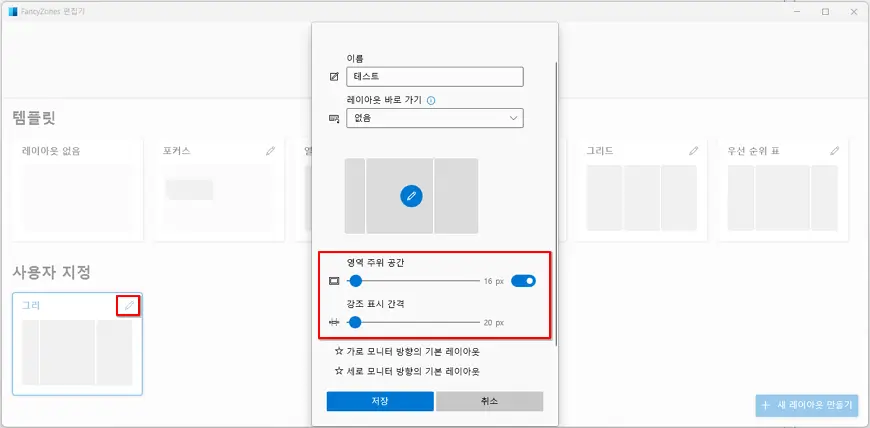870x428 pixels.
Task: Open the 레이아웃 바로 가기 dropdown
Action: tap(435, 118)
